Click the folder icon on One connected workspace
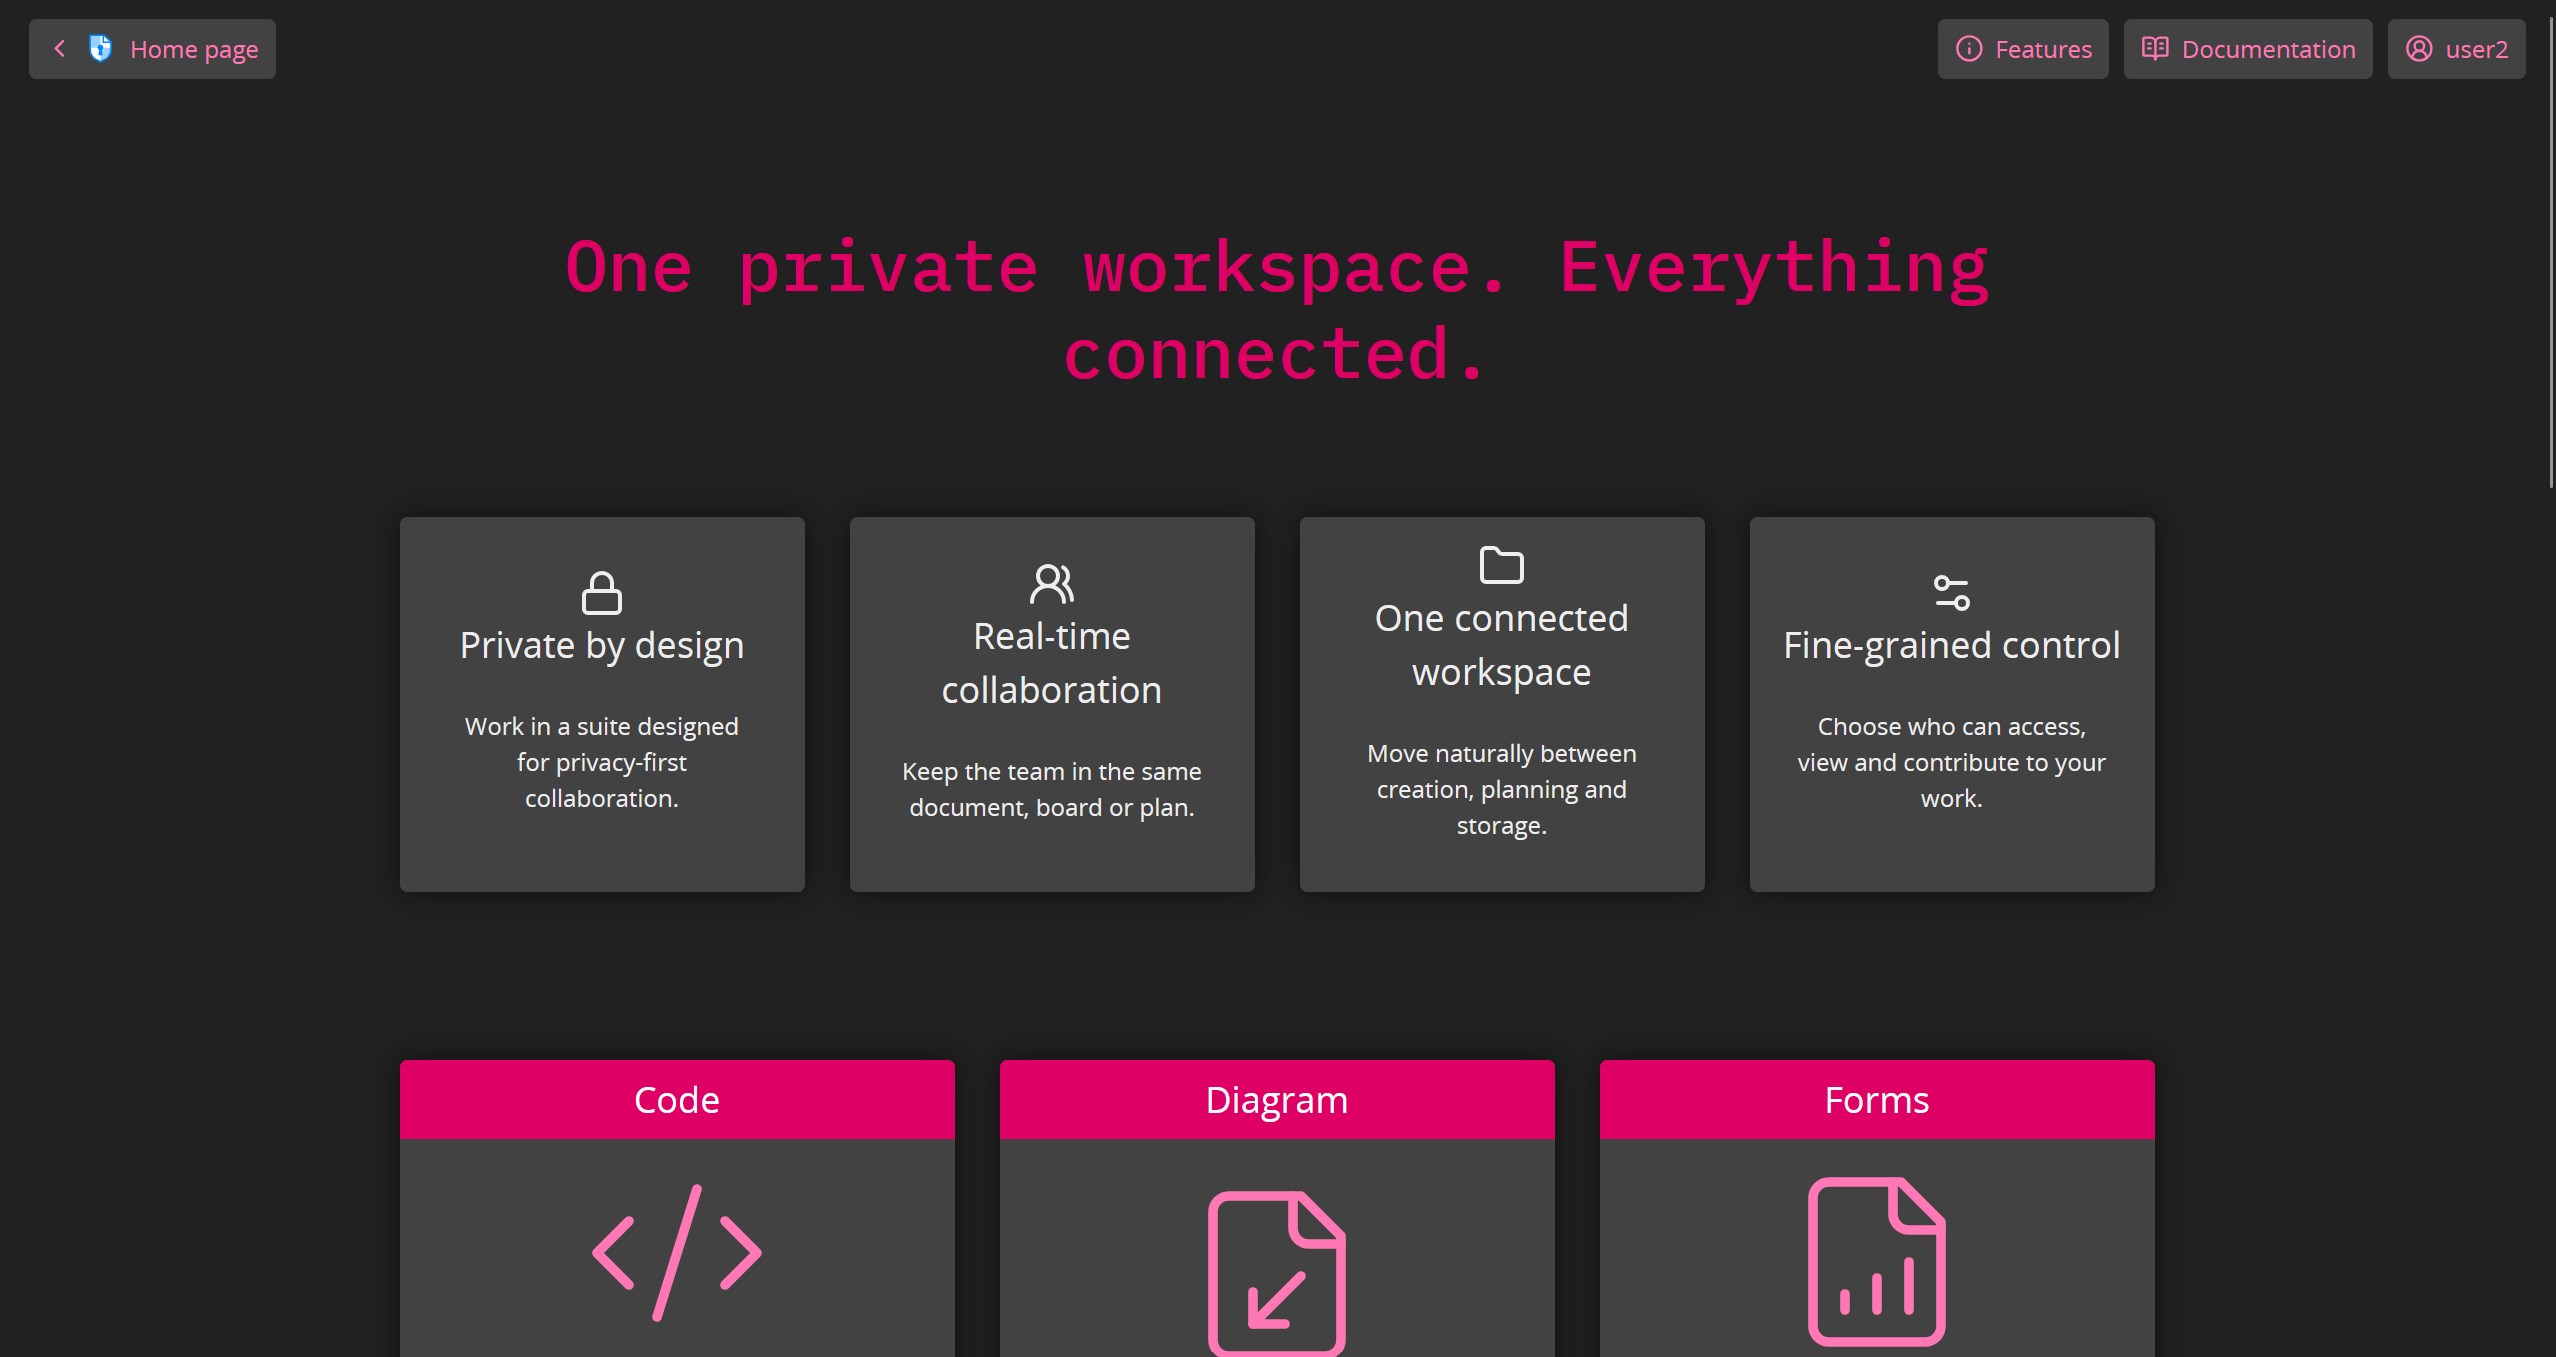The height and width of the screenshot is (1357, 2556). point(1502,565)
